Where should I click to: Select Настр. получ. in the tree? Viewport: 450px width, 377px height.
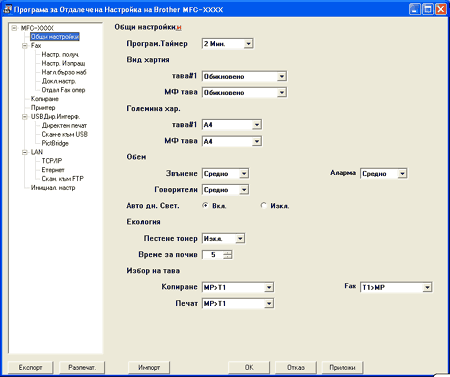click(x=60, y=54)
